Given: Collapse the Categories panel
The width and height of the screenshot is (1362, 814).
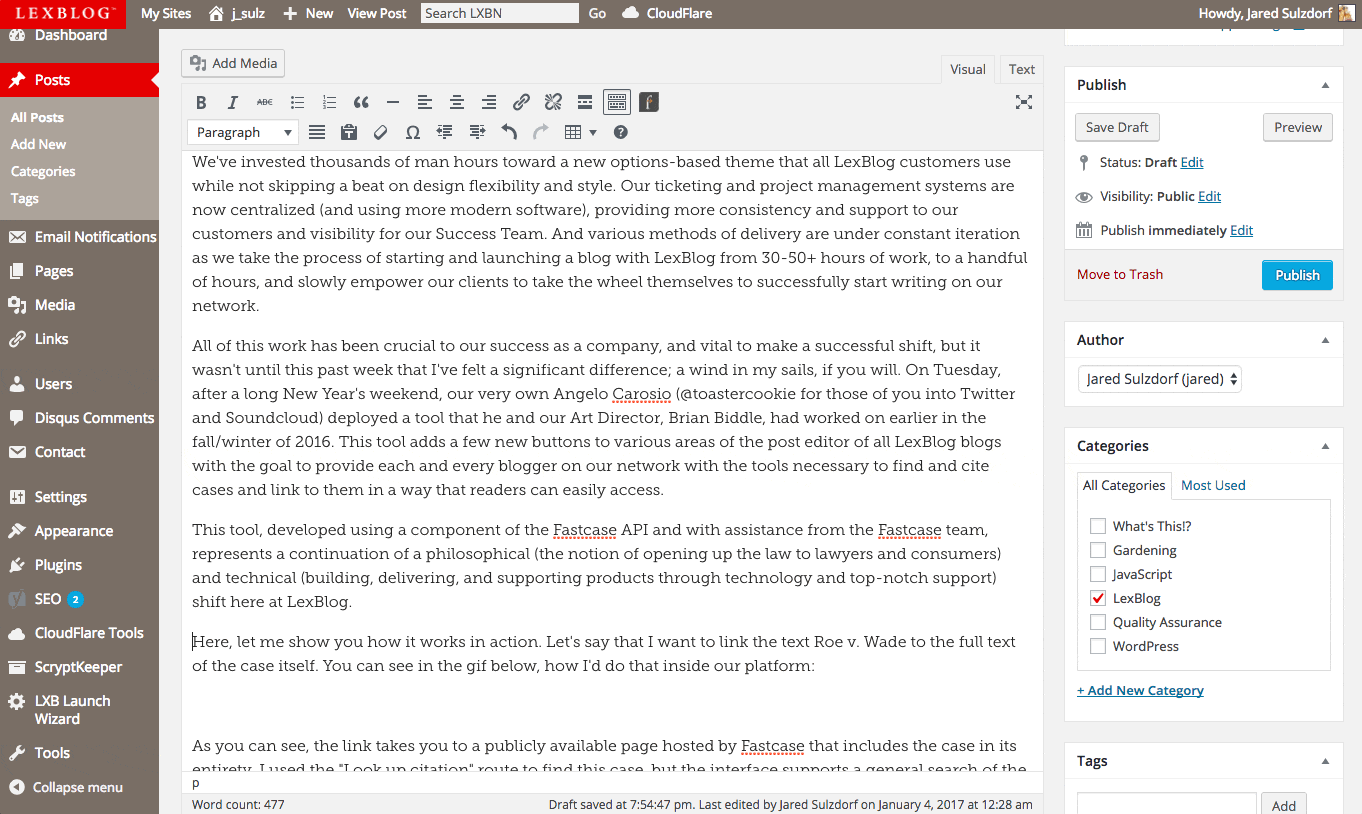Looking at the screenshot, I should (1326, 446).
